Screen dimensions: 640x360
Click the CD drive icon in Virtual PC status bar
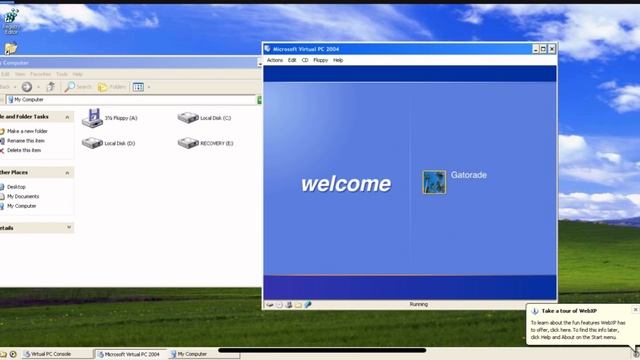coord(279,305)
